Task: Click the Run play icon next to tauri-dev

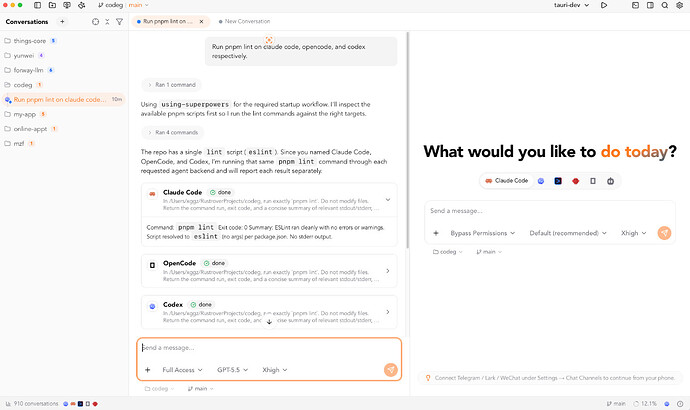Action: 604,5
